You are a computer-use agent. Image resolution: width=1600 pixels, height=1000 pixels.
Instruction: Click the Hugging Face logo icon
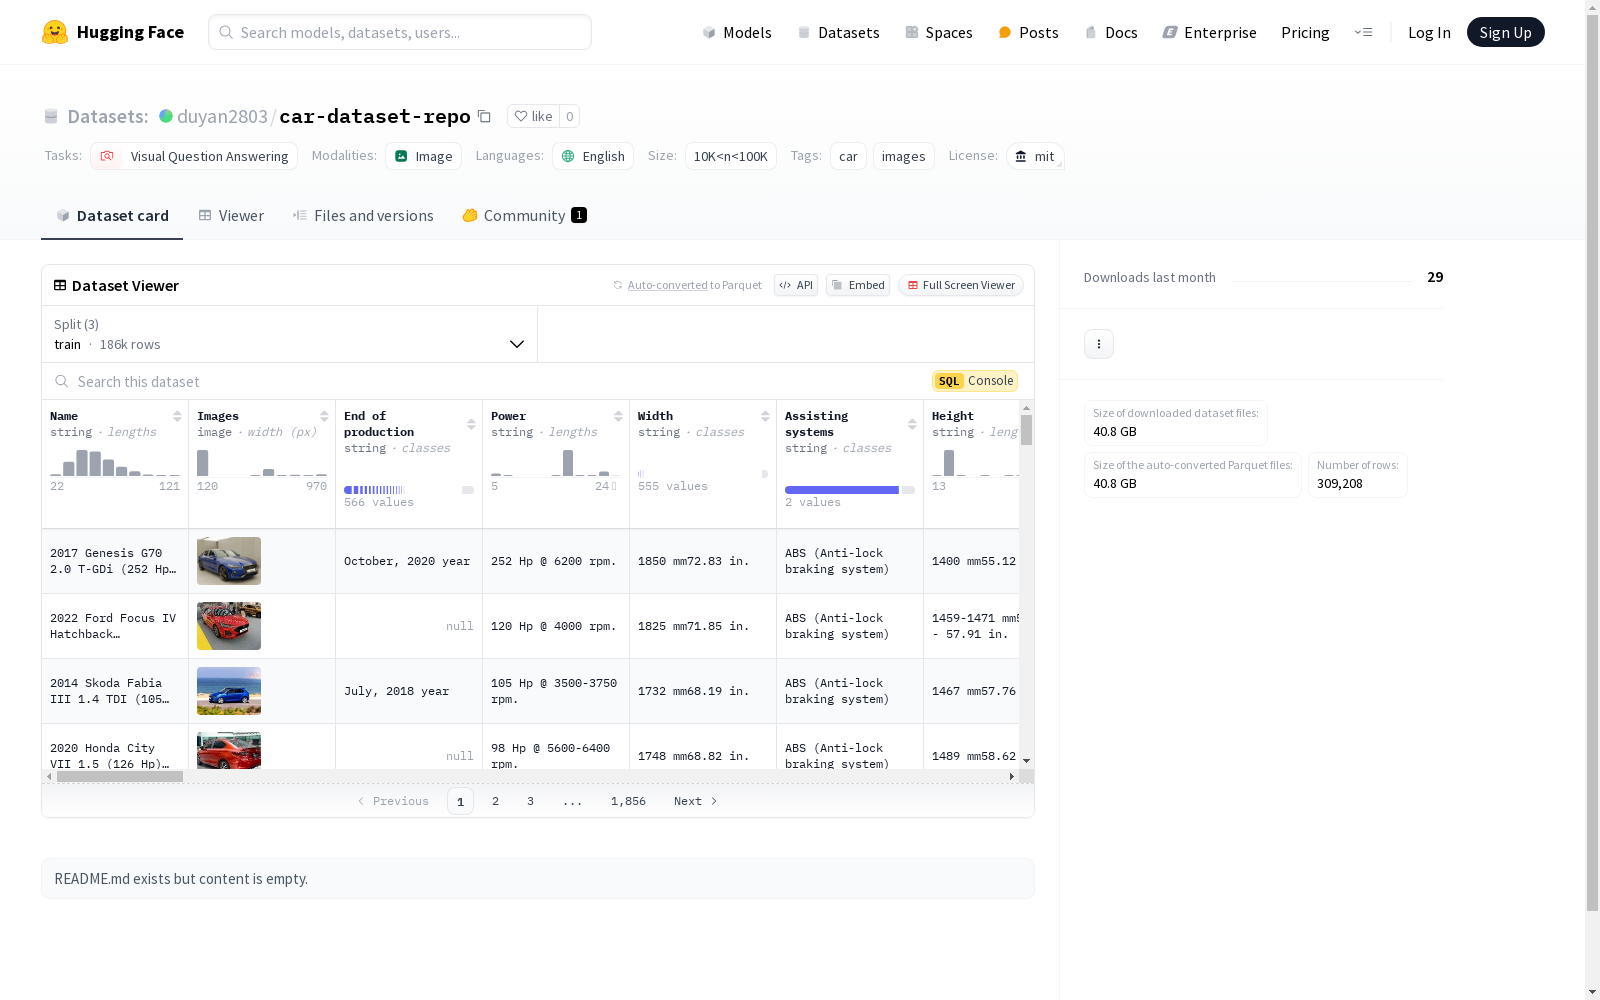[55, 32]
